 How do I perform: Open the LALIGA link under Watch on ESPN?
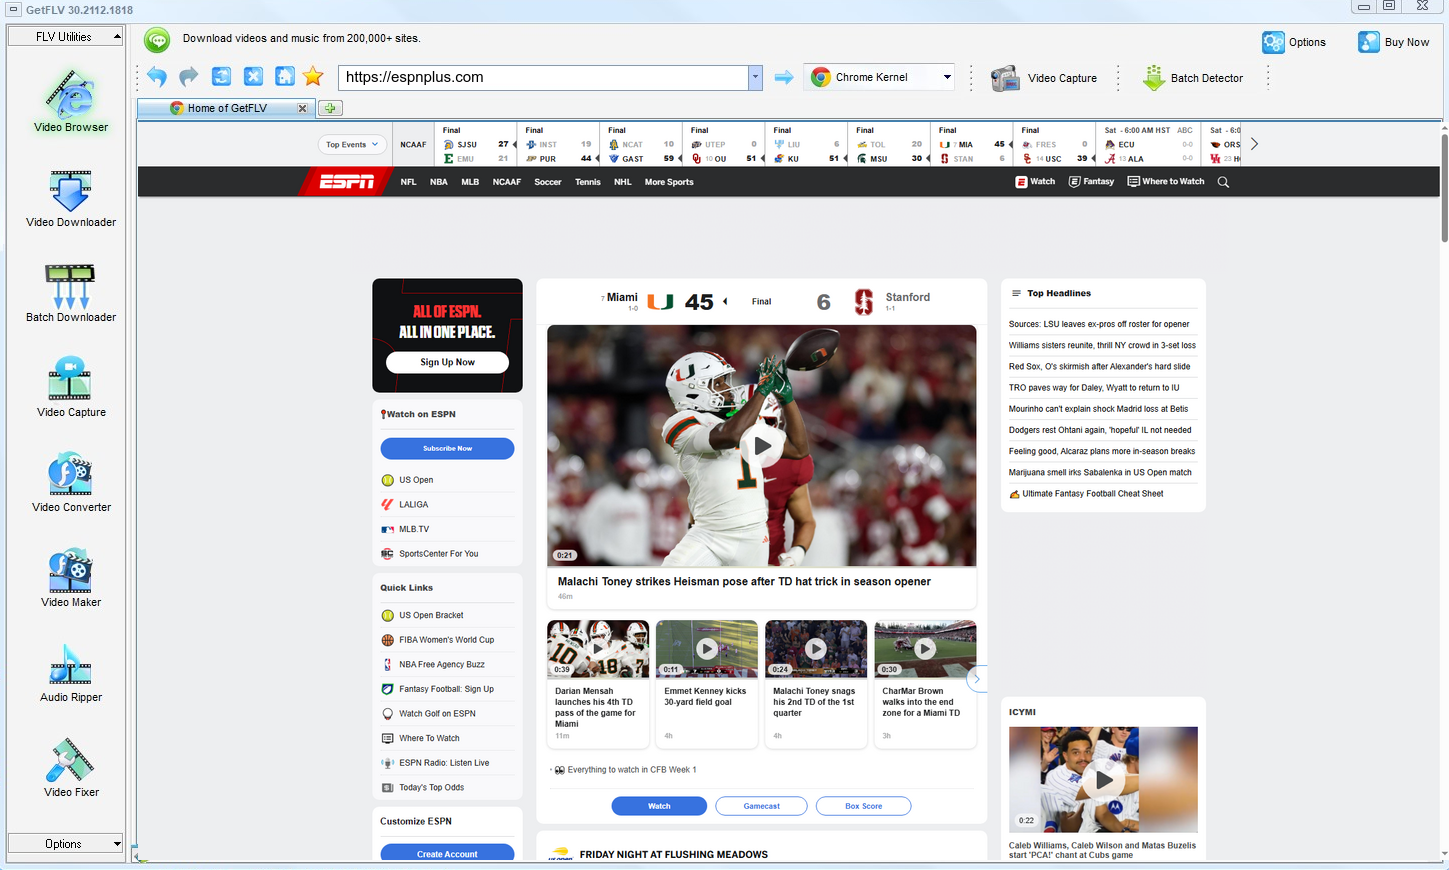pyautogui.click(x=413, y=504)
